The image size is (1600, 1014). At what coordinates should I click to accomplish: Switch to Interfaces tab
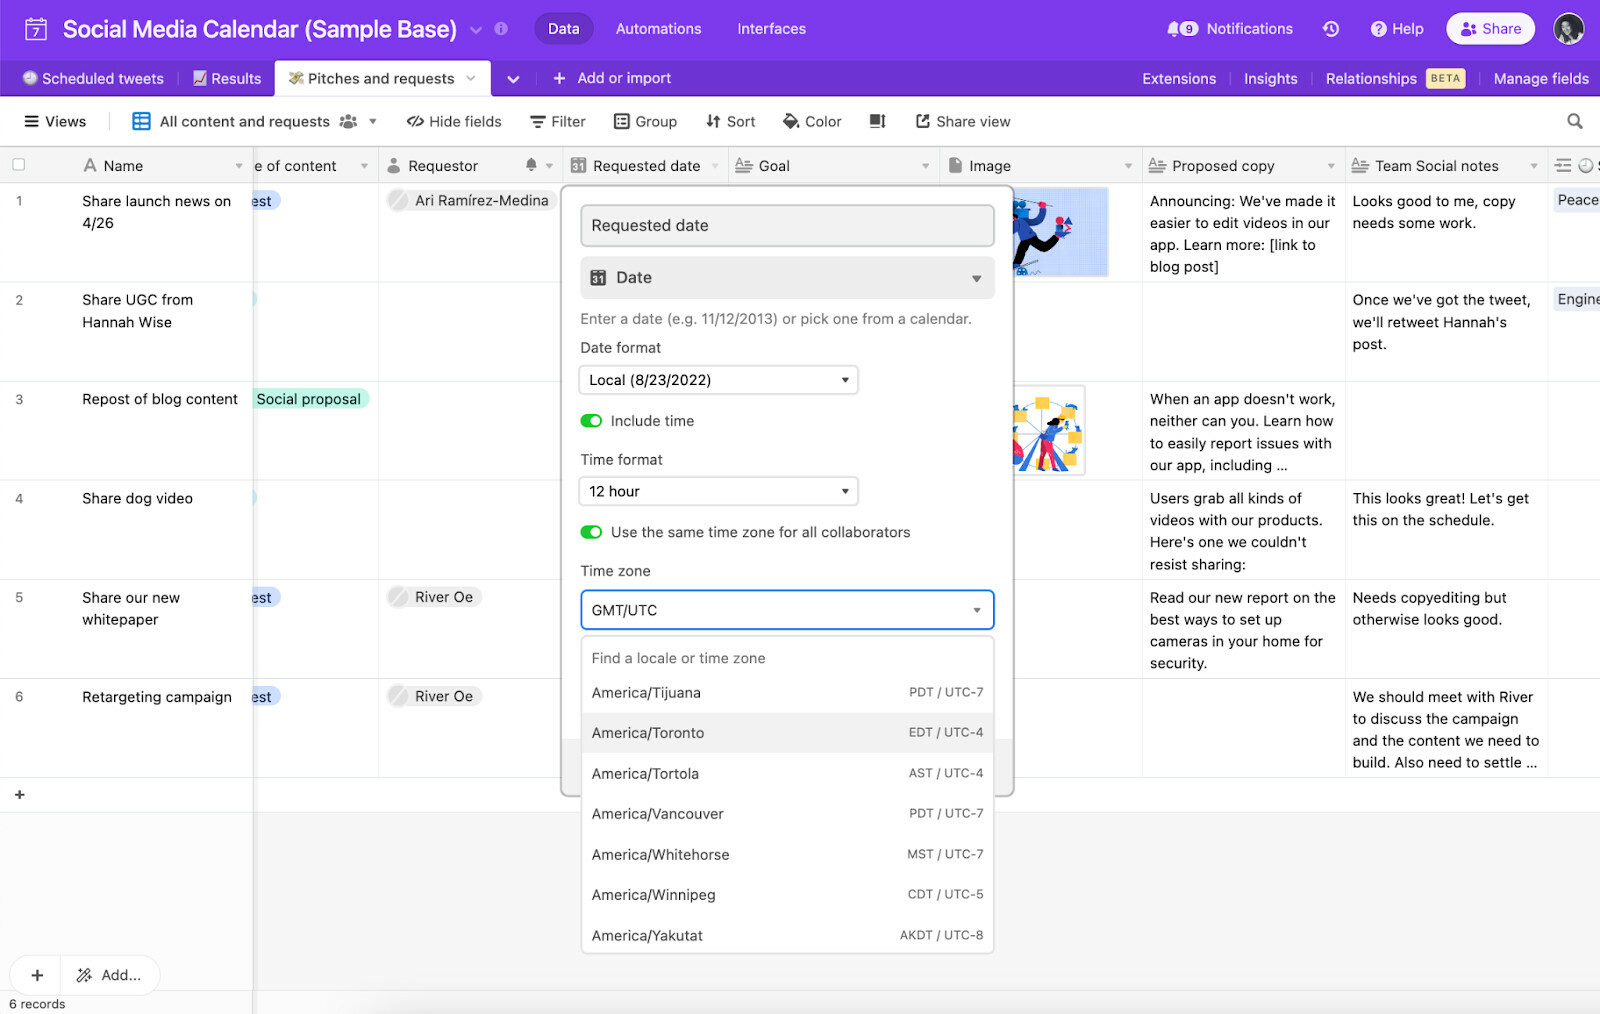[771, 29]
